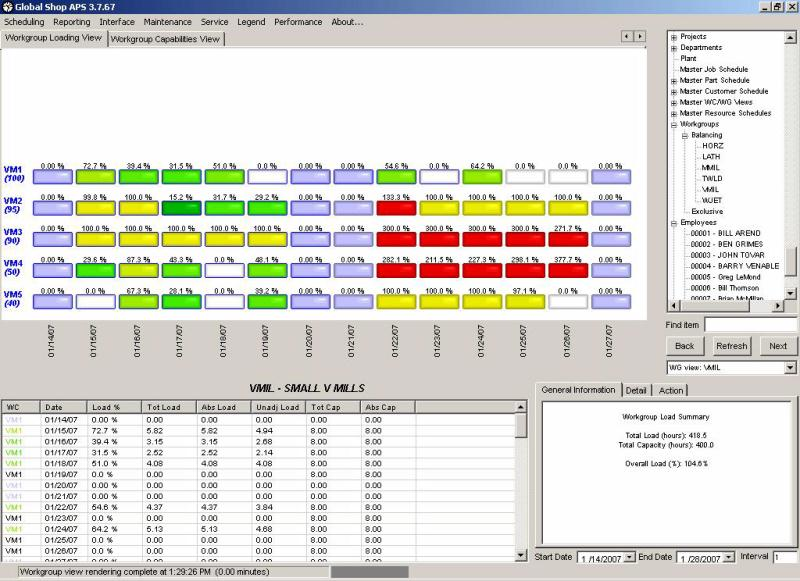
Task: Click tree panel scroll up arrow
Action: [x=790, y=37]
